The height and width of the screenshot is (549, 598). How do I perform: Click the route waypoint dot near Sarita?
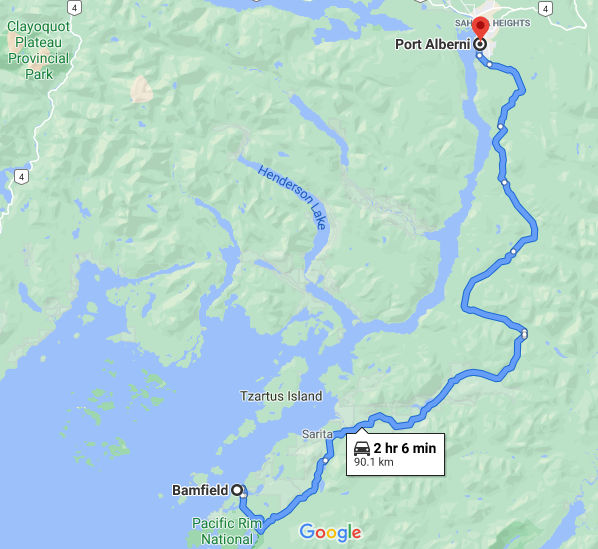click(x=325, y=461)
